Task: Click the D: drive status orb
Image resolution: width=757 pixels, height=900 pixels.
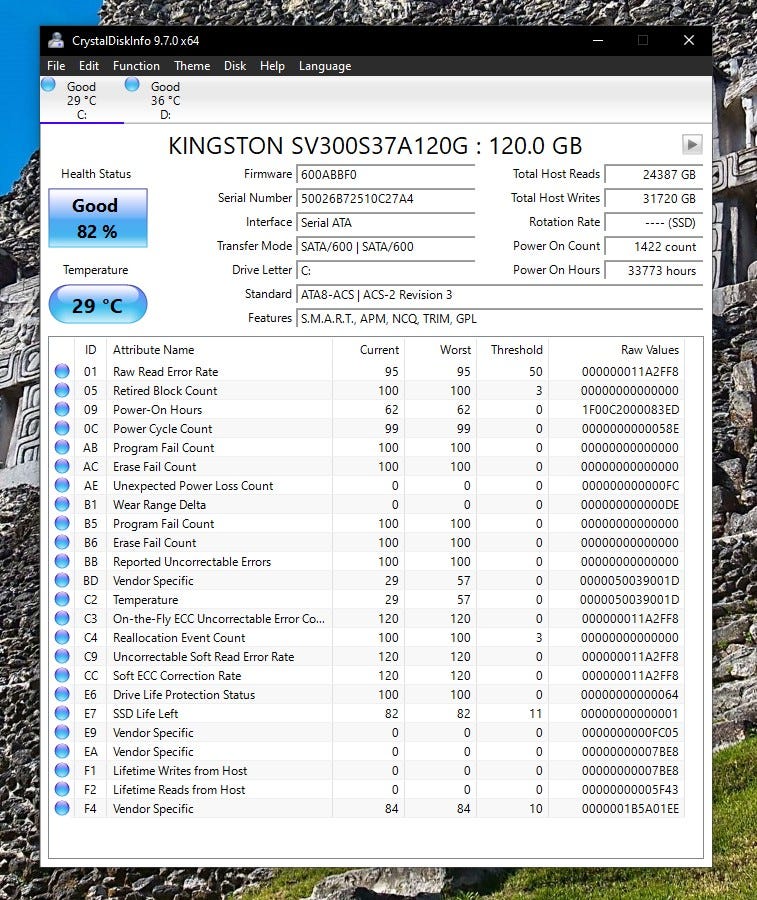Action: [x=132, y=85]
